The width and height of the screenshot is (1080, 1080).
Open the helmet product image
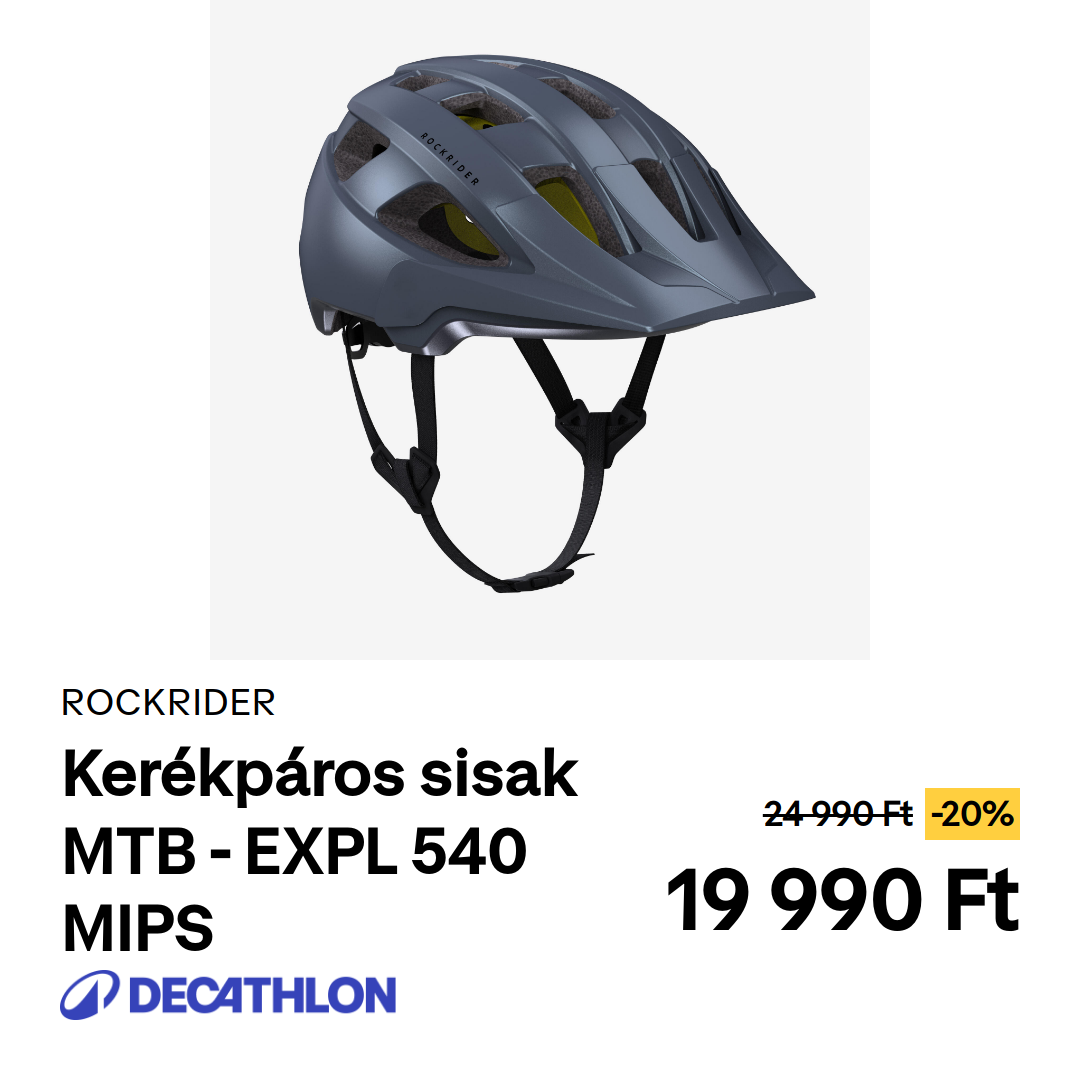(540, 330)
